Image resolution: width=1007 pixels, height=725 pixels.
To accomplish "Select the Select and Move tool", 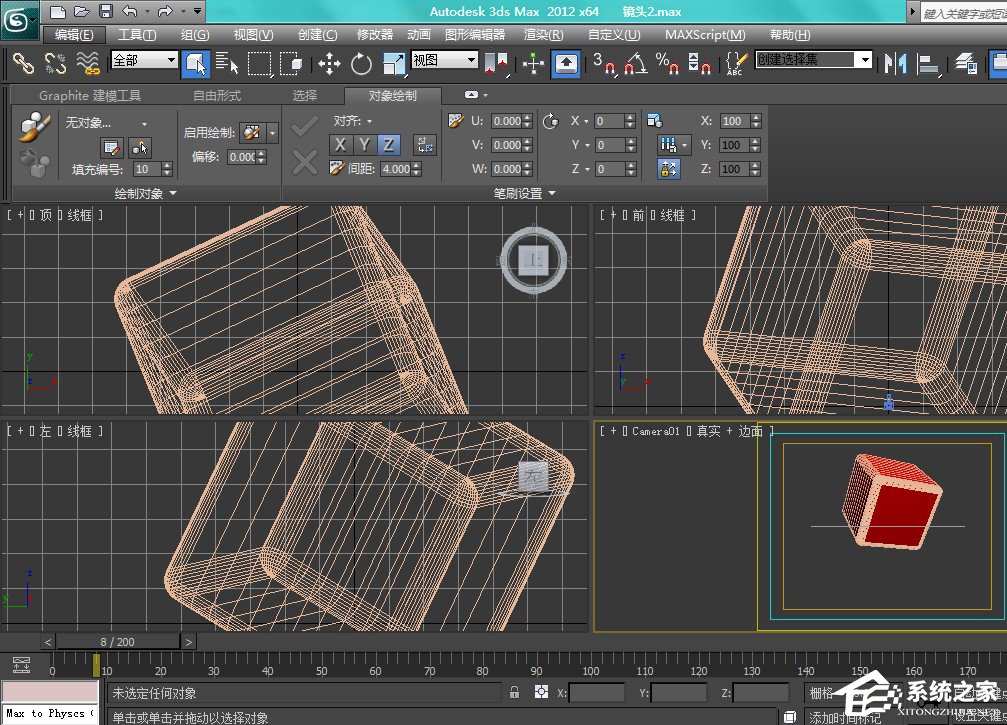I will click(329, 64).
